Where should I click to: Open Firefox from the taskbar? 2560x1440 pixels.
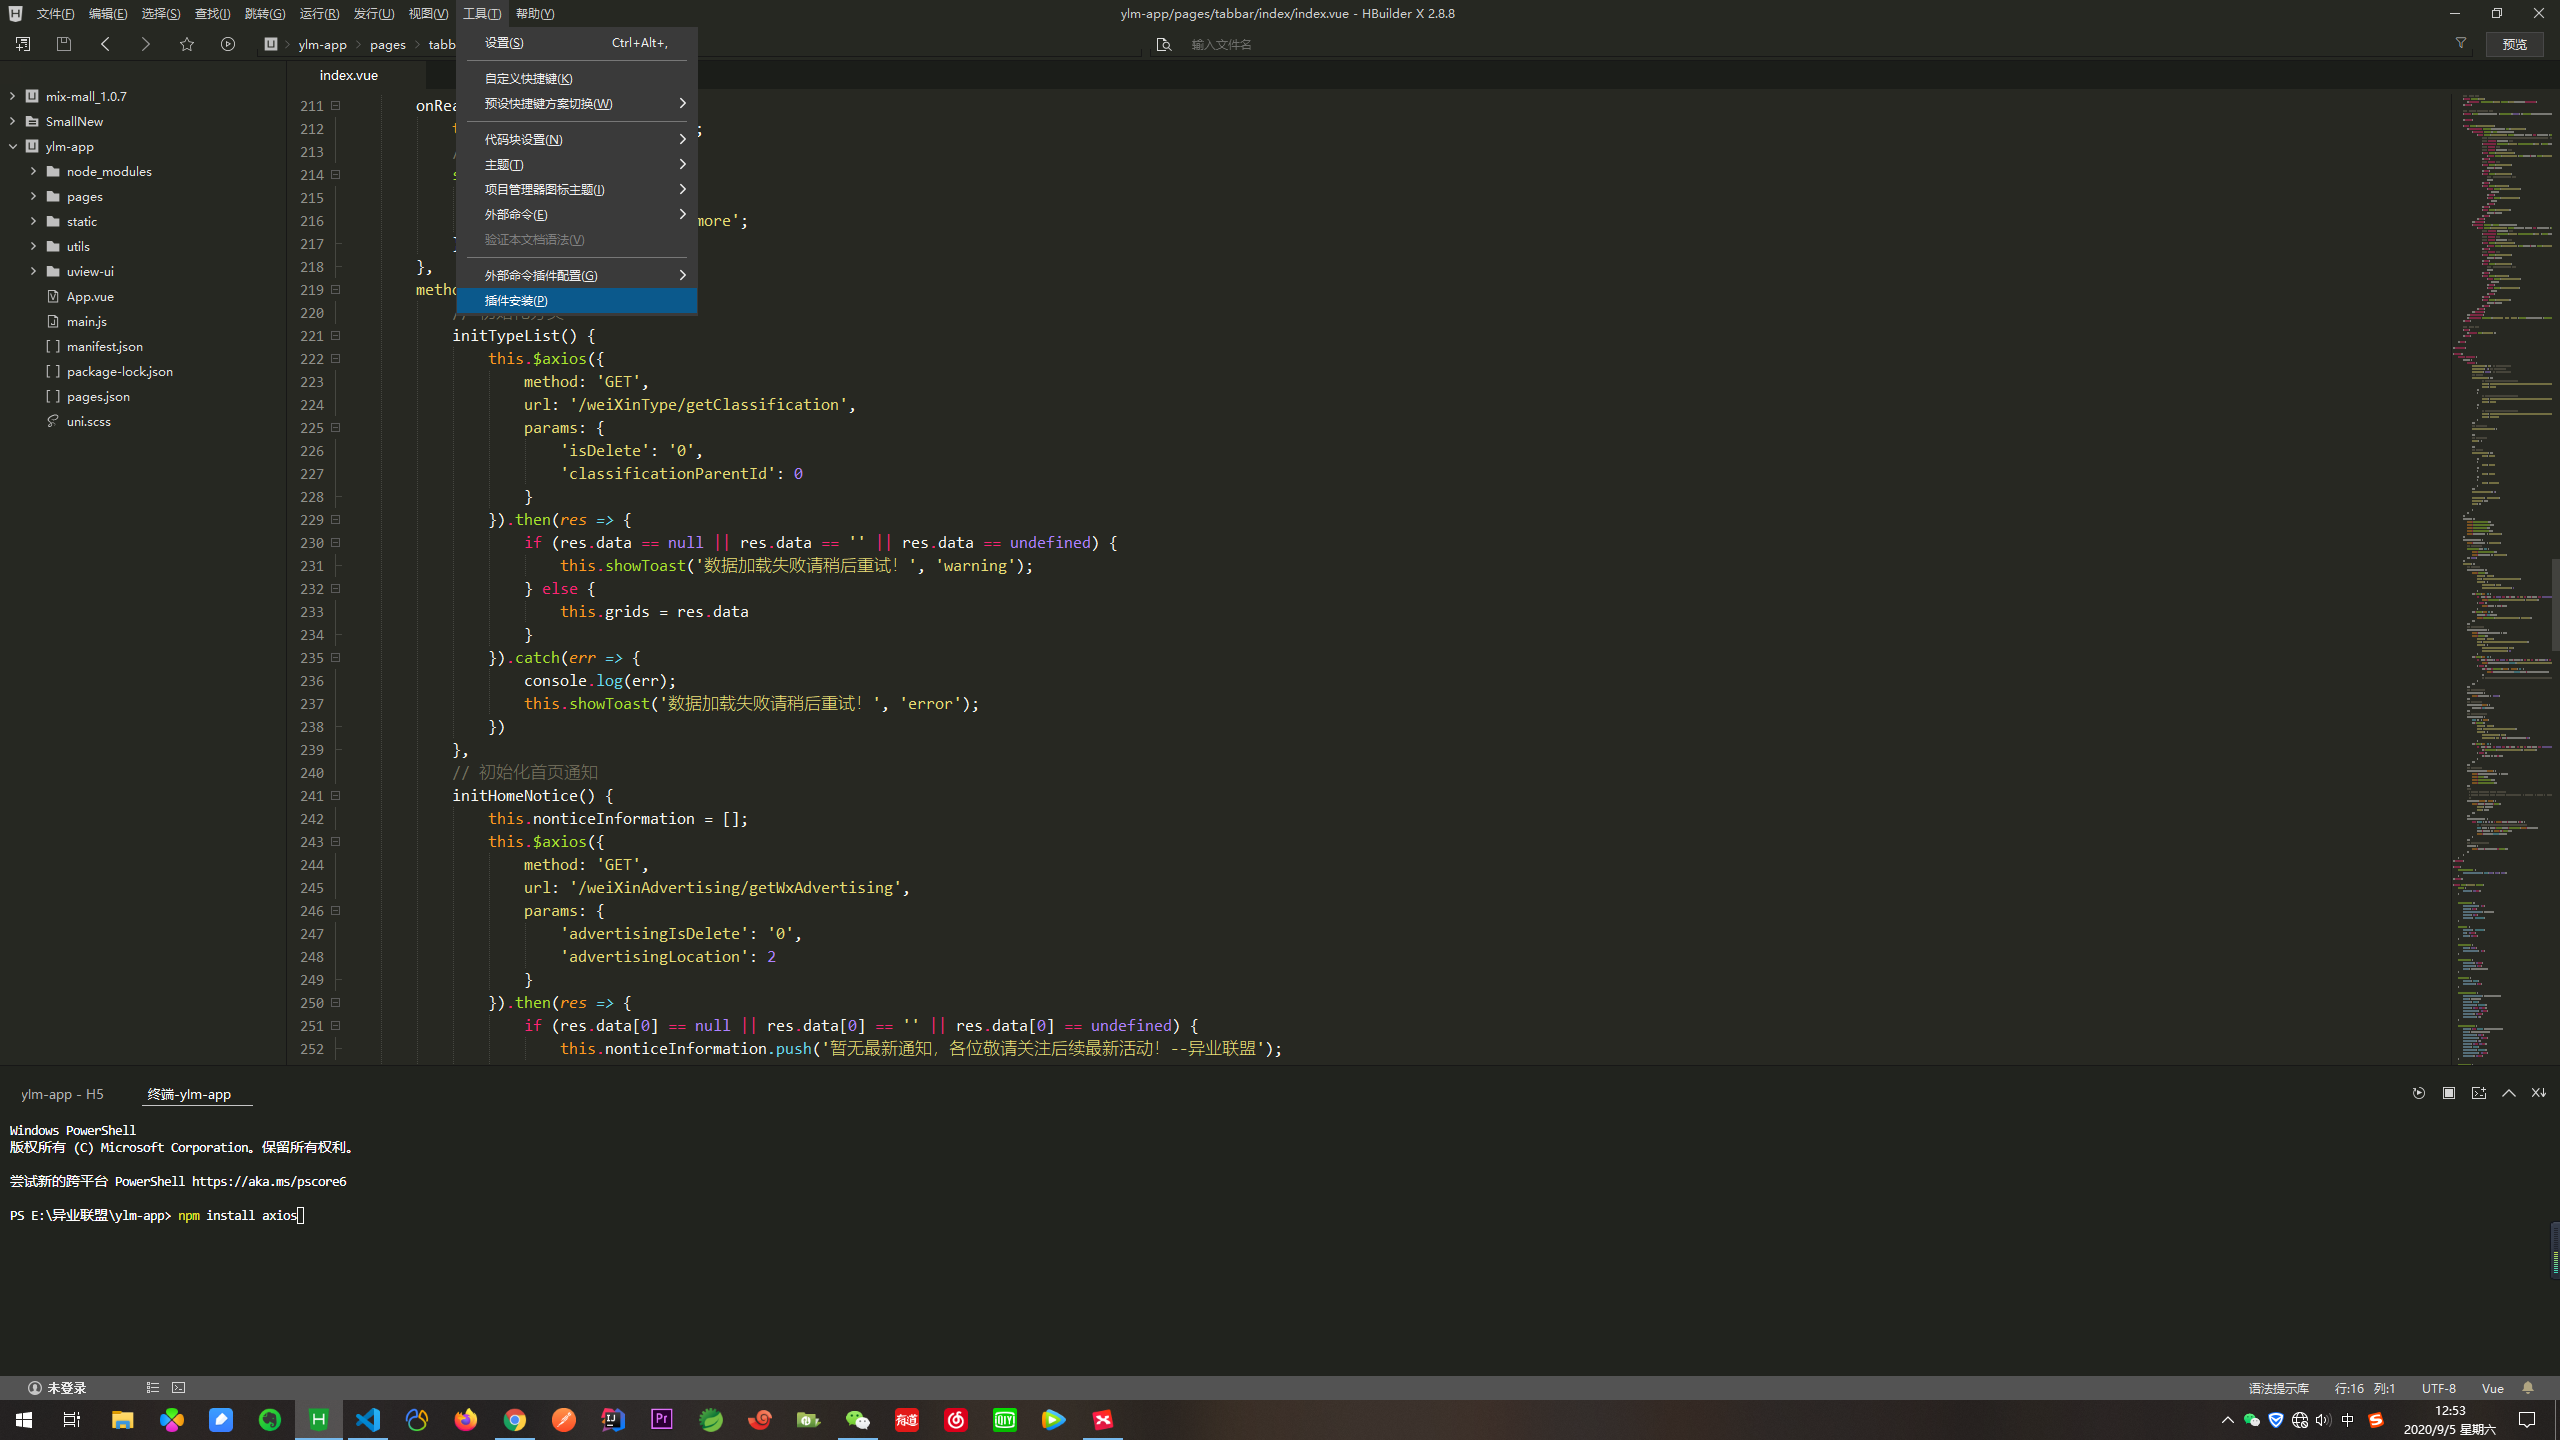click(x=466, y=1419)
